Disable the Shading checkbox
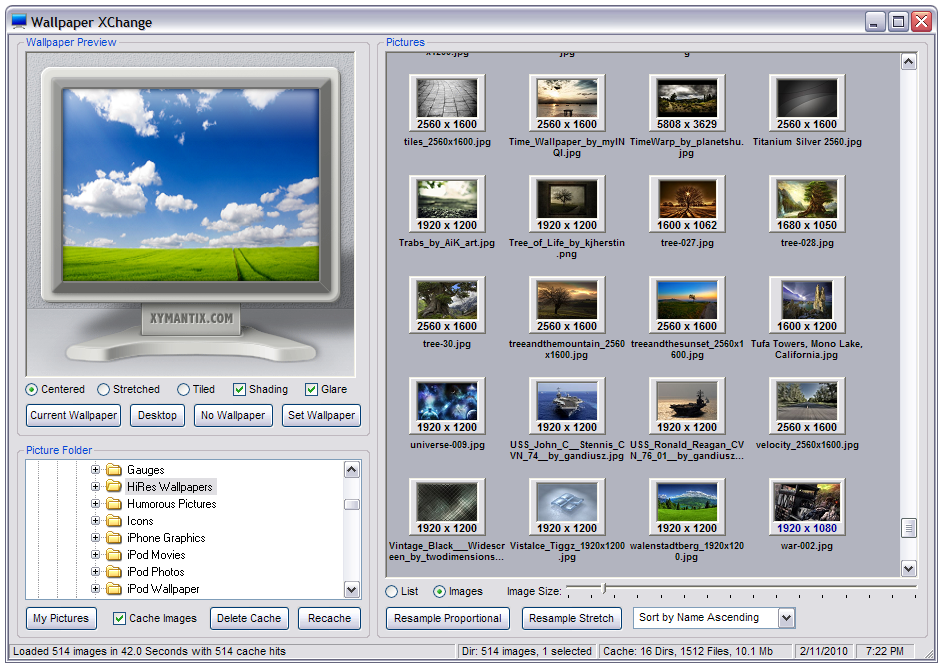Viewport: 943px width, 668px height. click(240, 390)
